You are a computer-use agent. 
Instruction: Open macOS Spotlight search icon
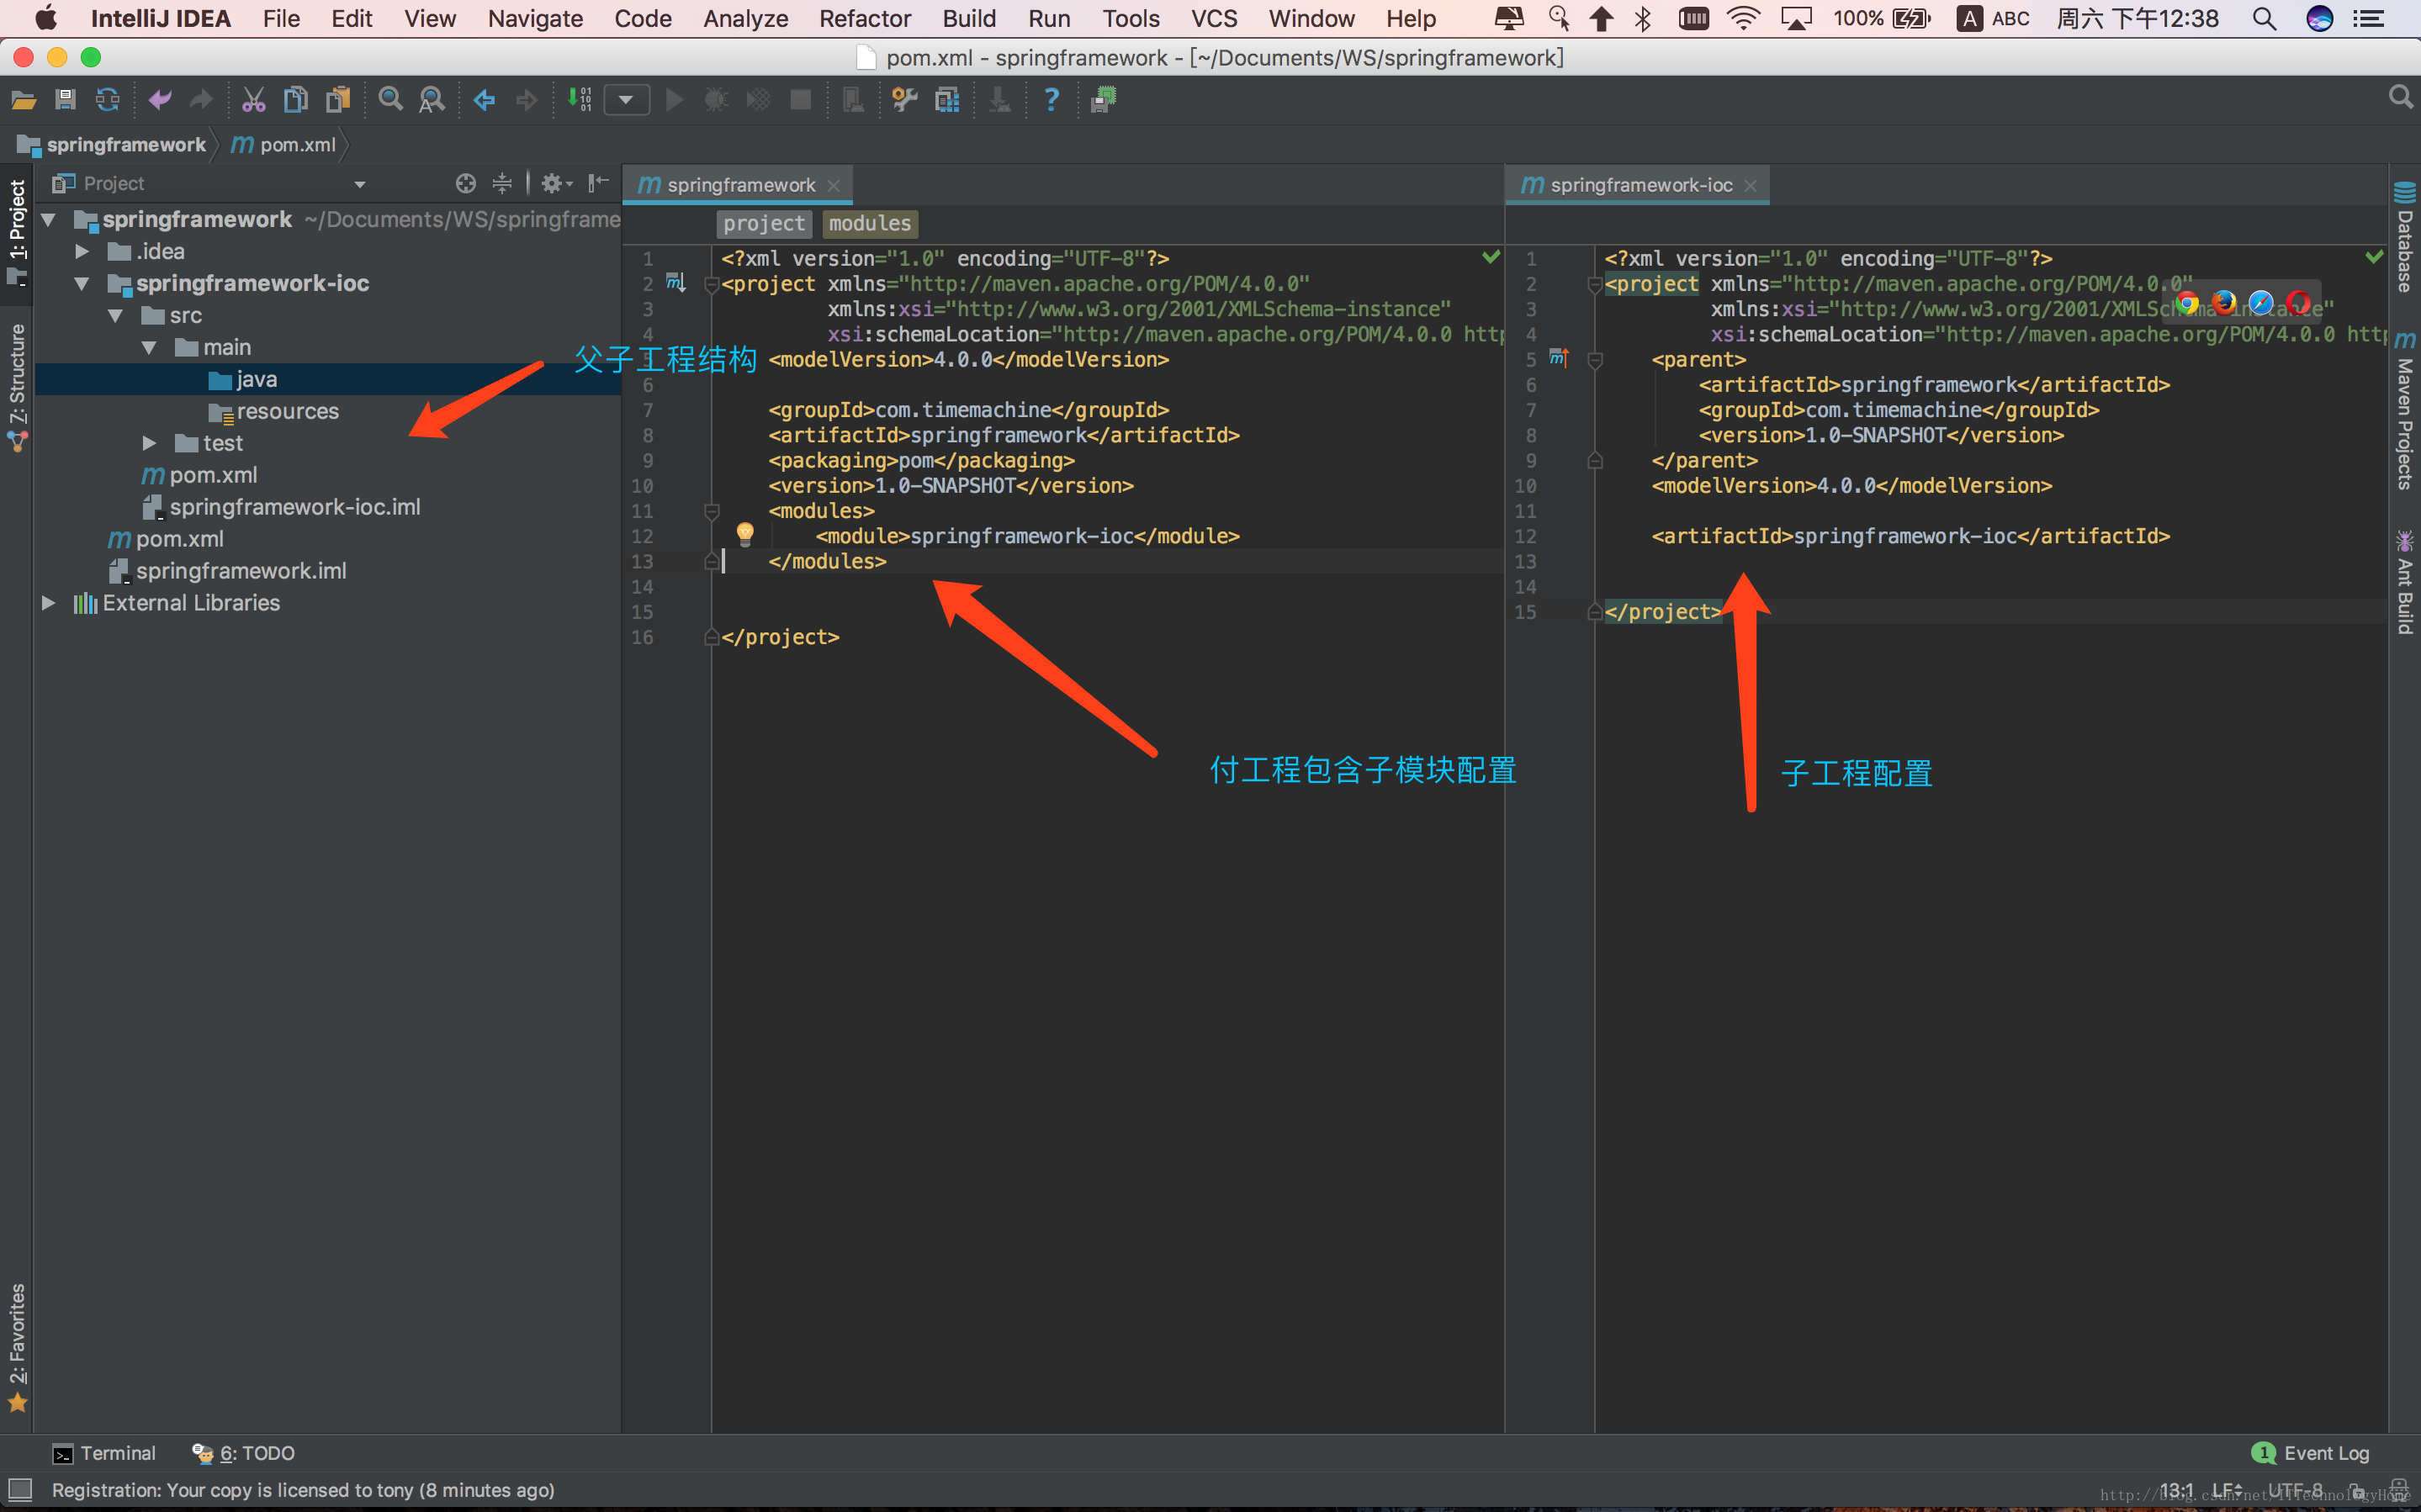tap(2265, 19)
